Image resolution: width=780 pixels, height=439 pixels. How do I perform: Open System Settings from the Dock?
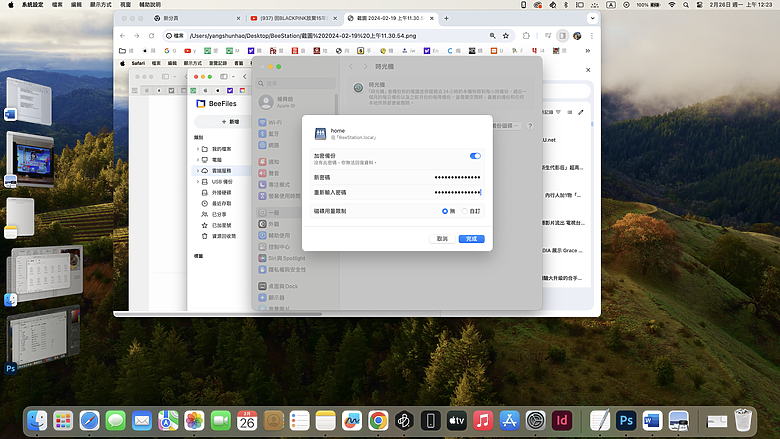click(536, 421)
